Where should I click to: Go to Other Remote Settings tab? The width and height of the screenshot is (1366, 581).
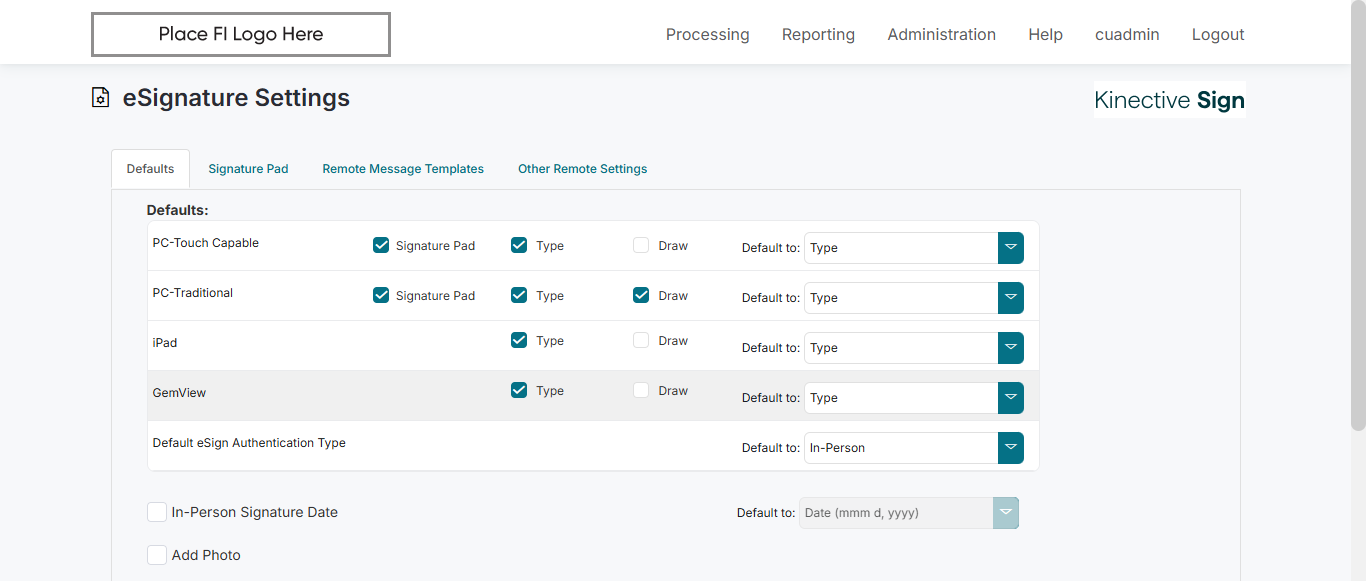click(x=582, y=169)
